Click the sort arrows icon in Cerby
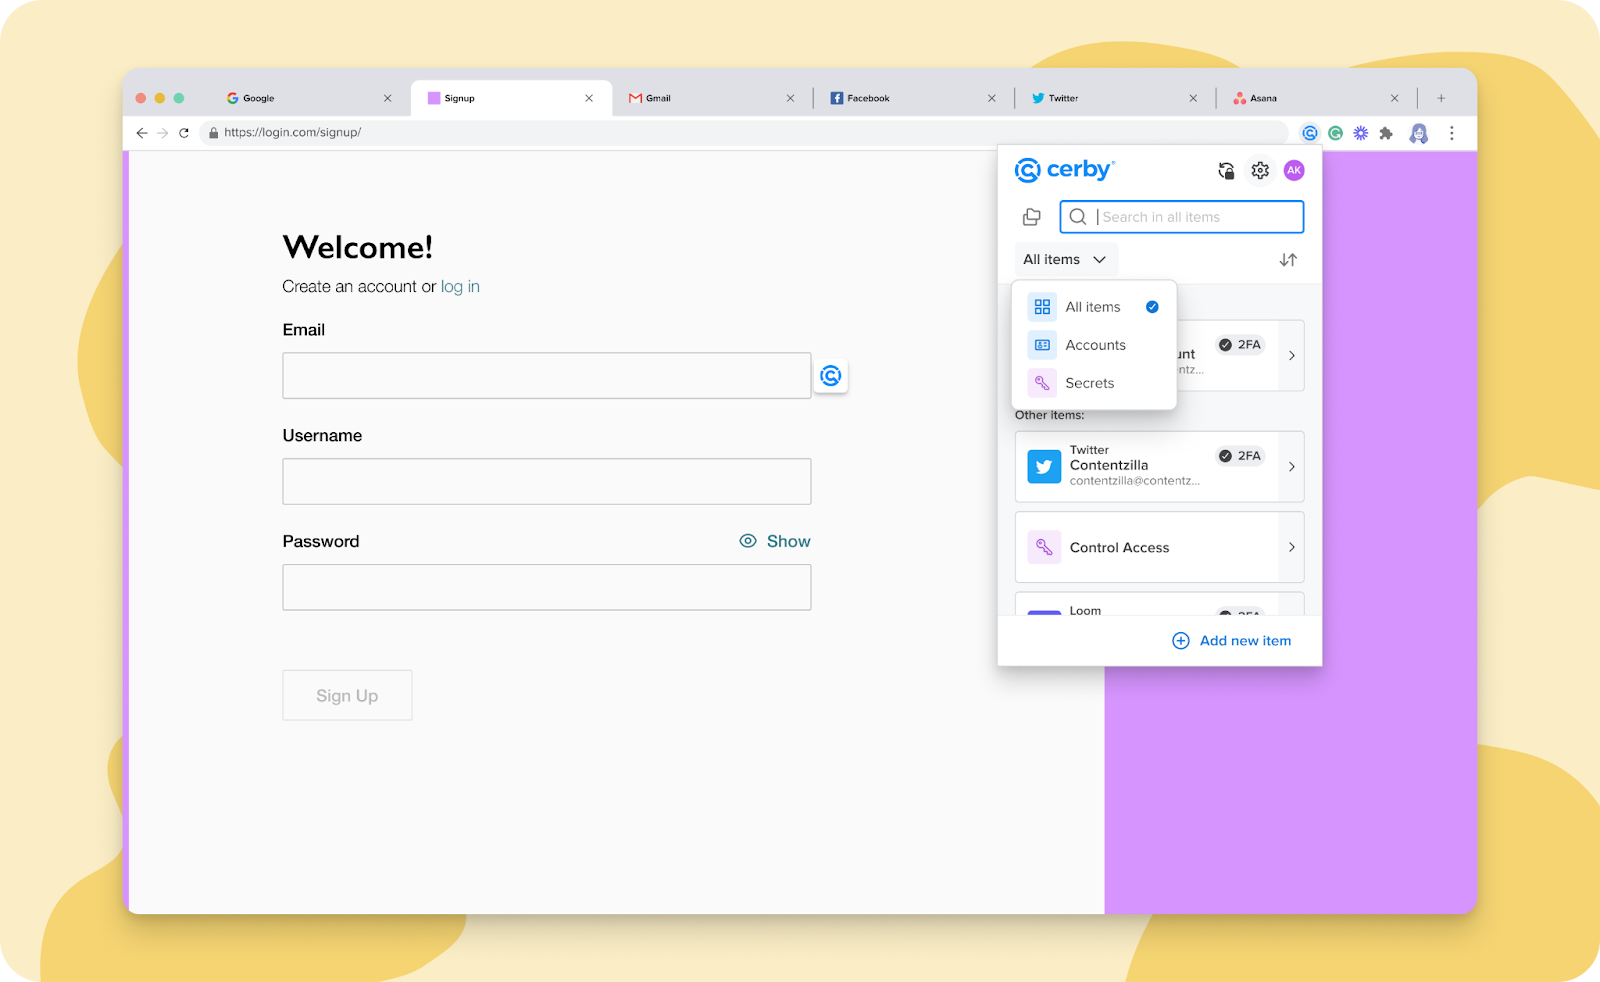 point(1288,260)
